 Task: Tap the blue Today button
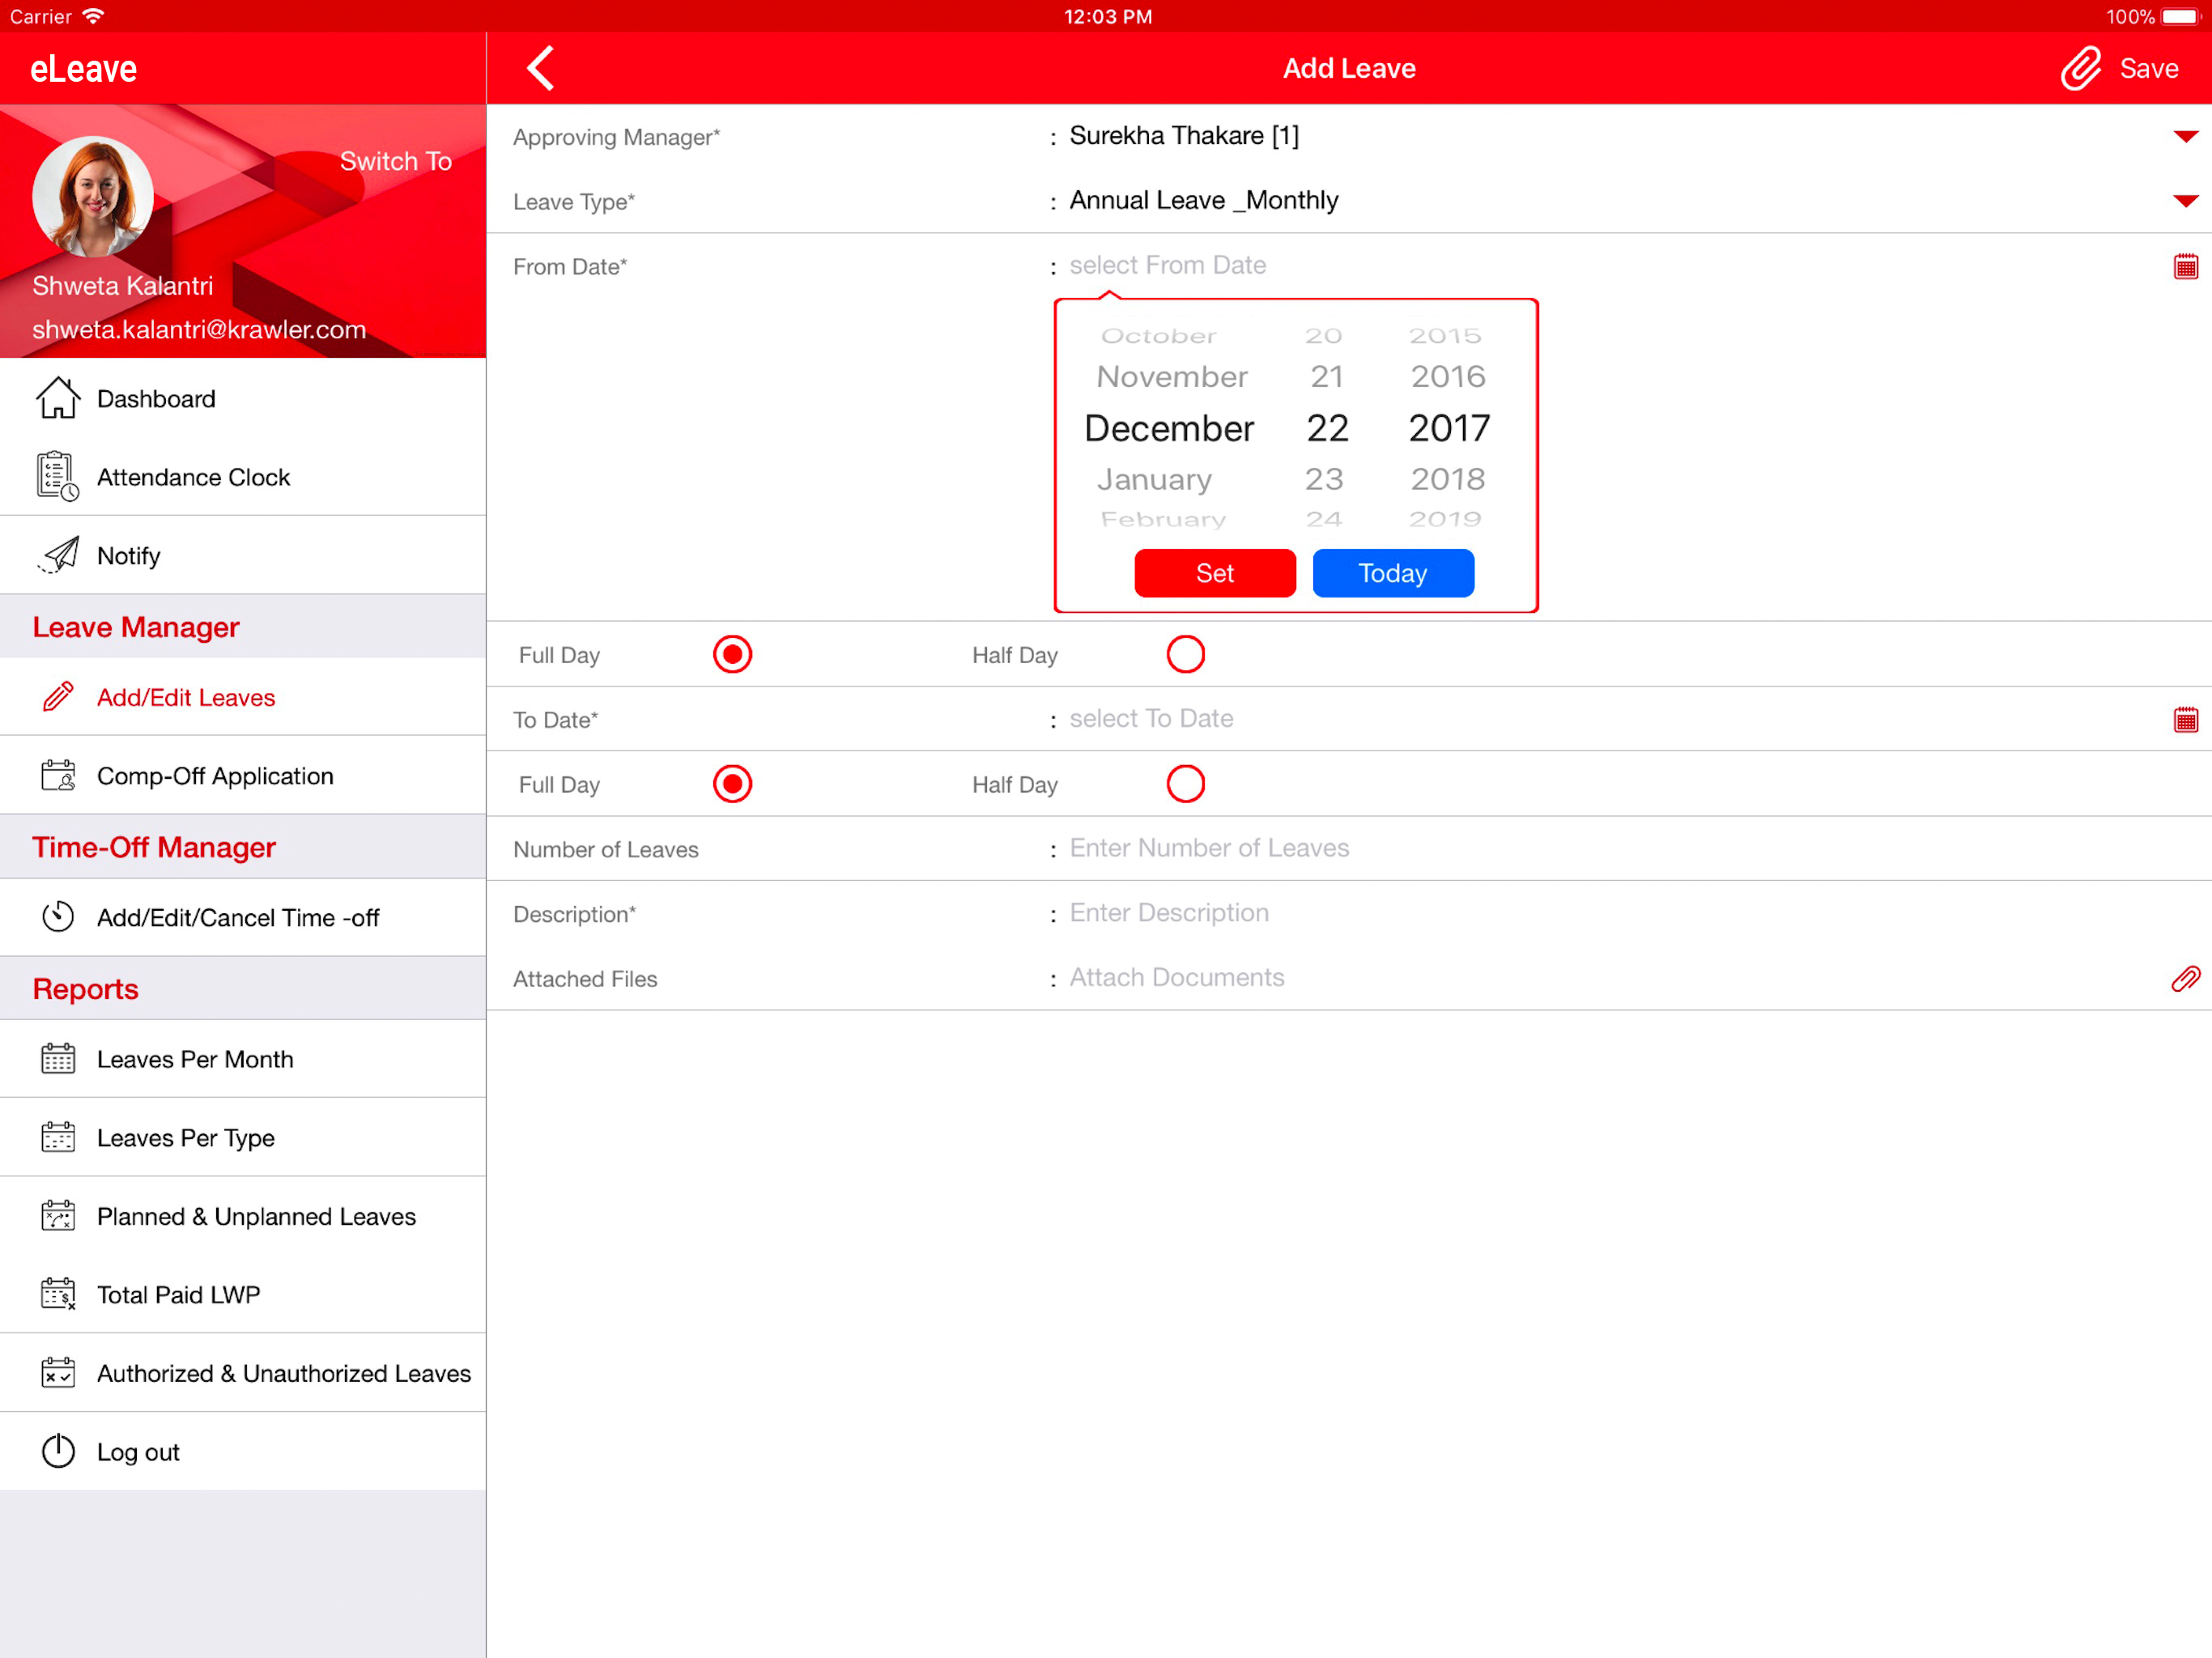coord(1392,573)
